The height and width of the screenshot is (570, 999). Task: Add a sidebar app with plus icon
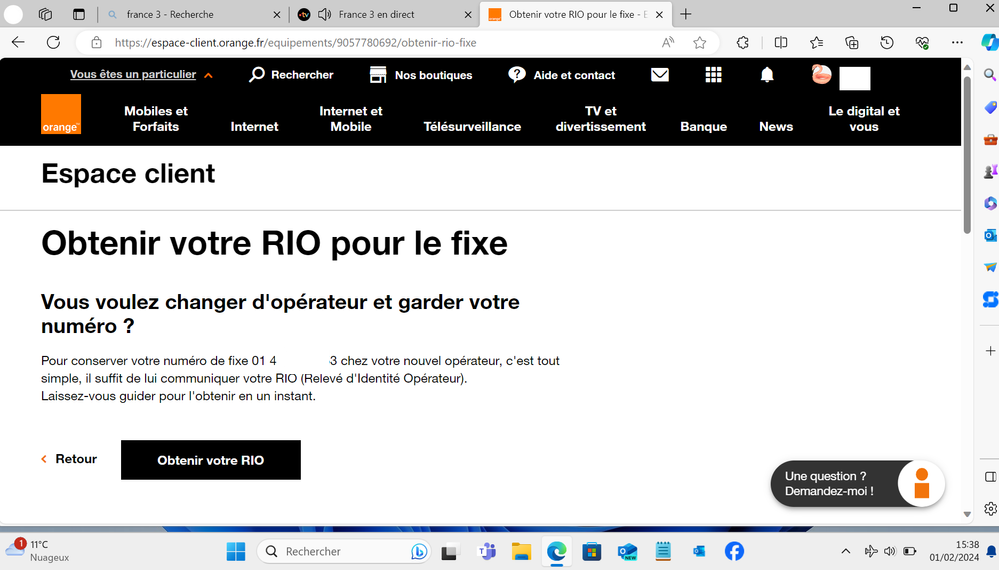click(990, 351)
